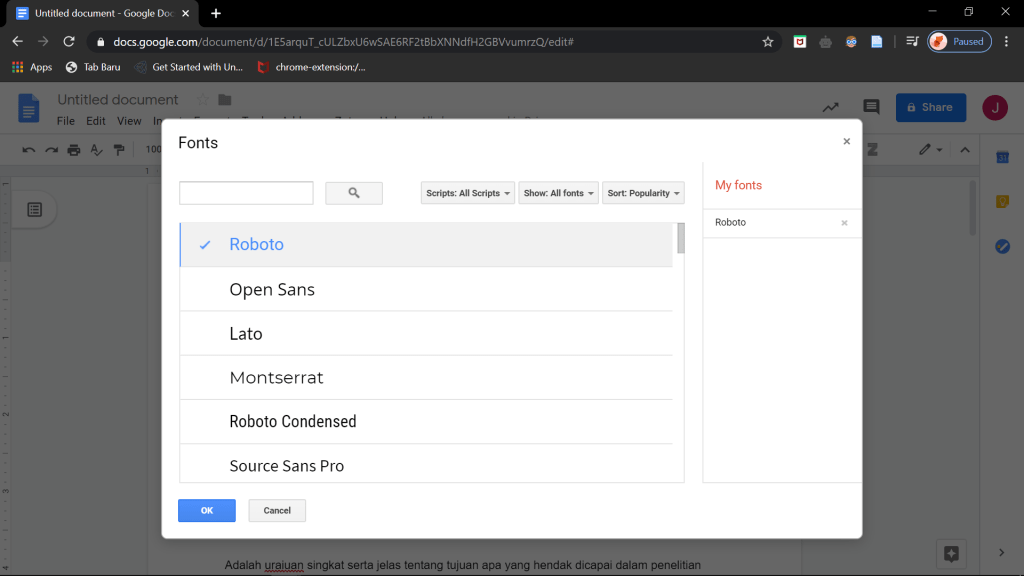This screenshot has width=1024, height=576.
Task: Deselect the checked Roboto font
Action: [x=256, y=245]
